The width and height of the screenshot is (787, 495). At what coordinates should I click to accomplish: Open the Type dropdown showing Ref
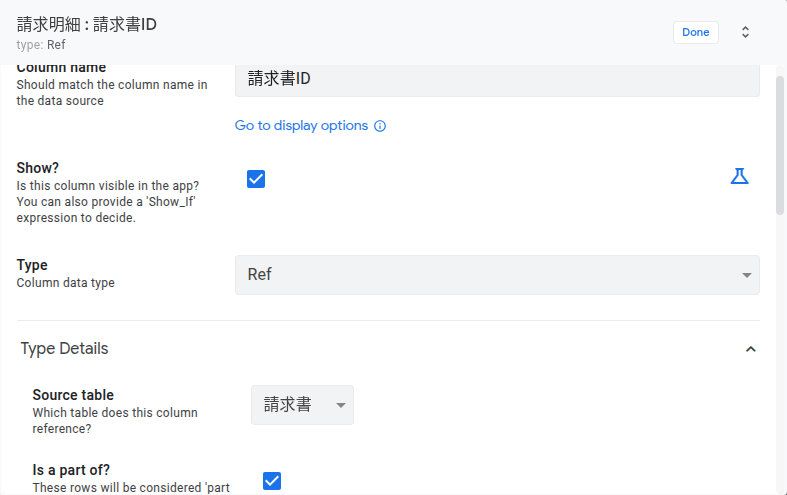tap(496, 275)
